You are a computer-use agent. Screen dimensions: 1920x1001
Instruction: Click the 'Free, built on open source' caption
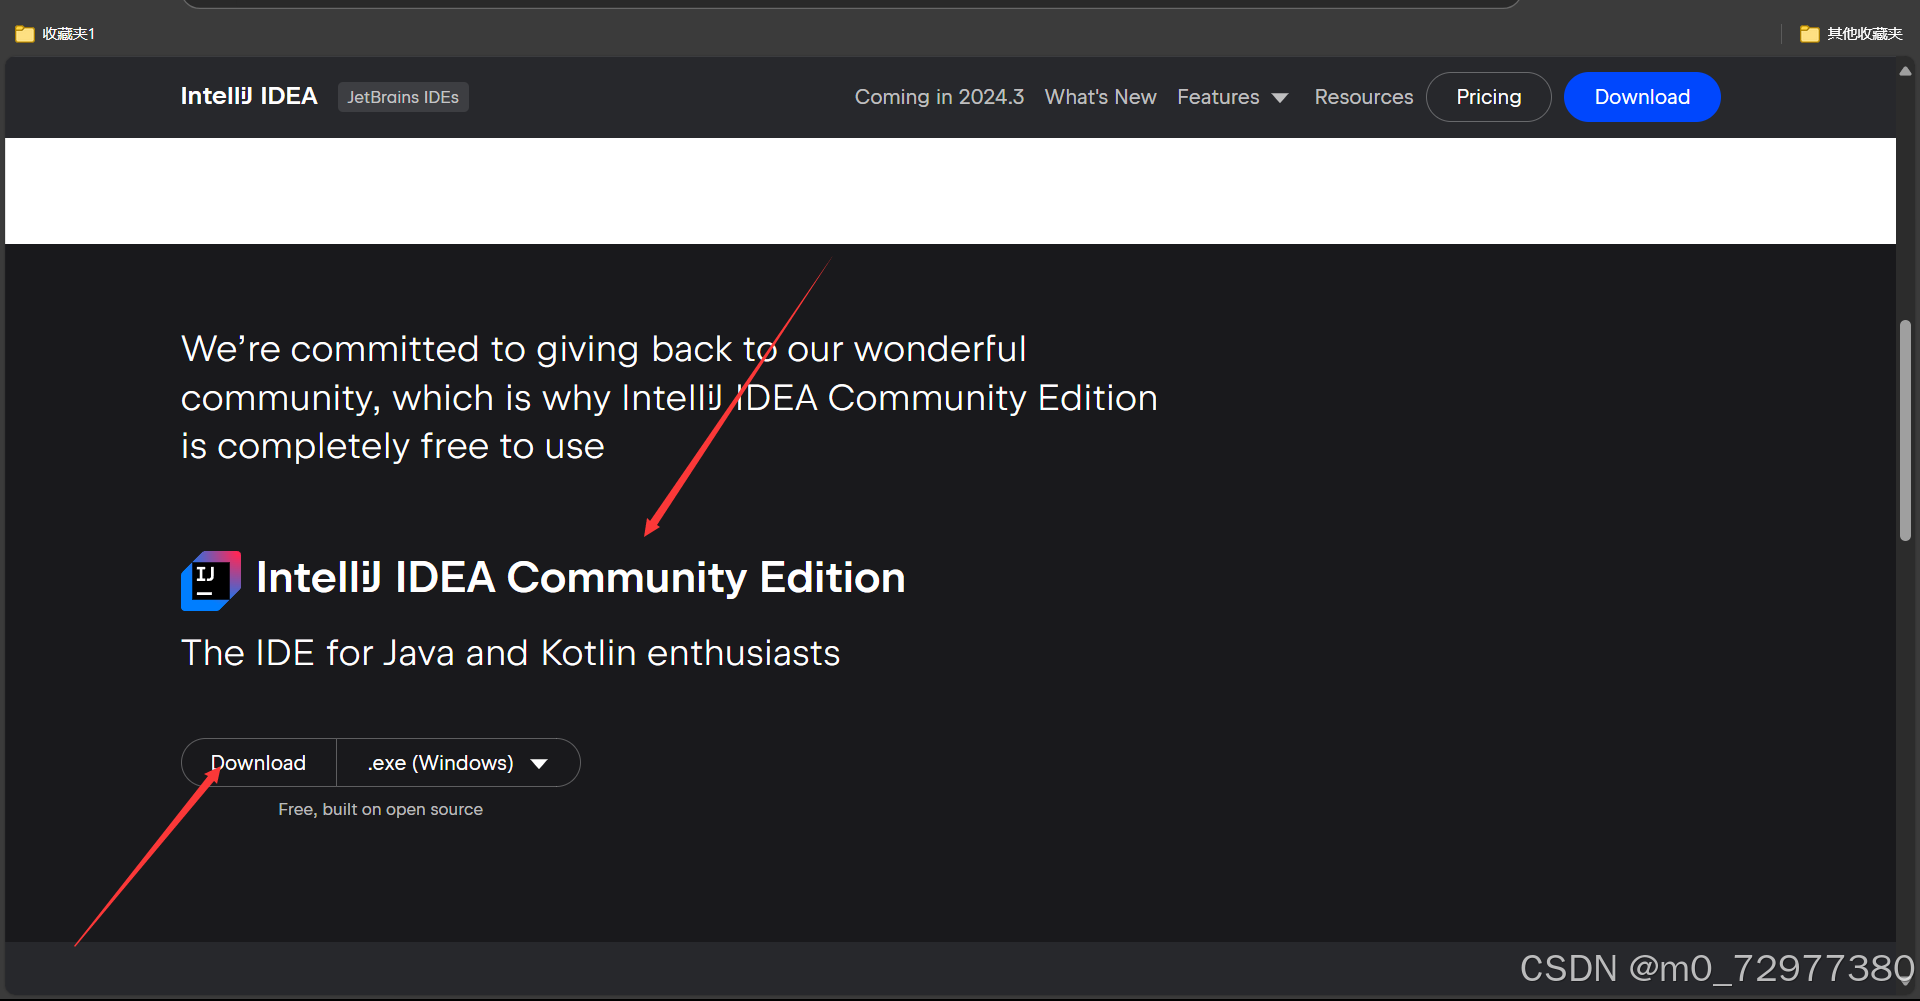pyautogui.click(x=380, y=809)
